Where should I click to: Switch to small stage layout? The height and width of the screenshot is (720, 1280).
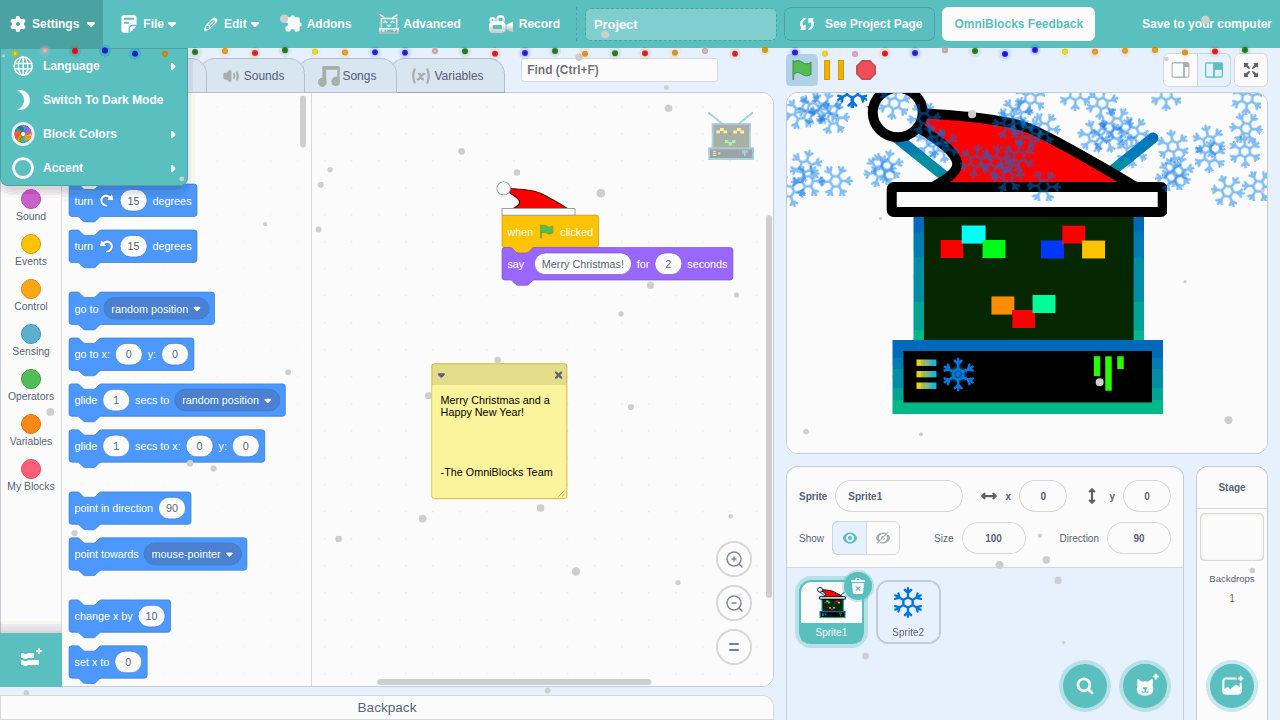pos(1180,70)
